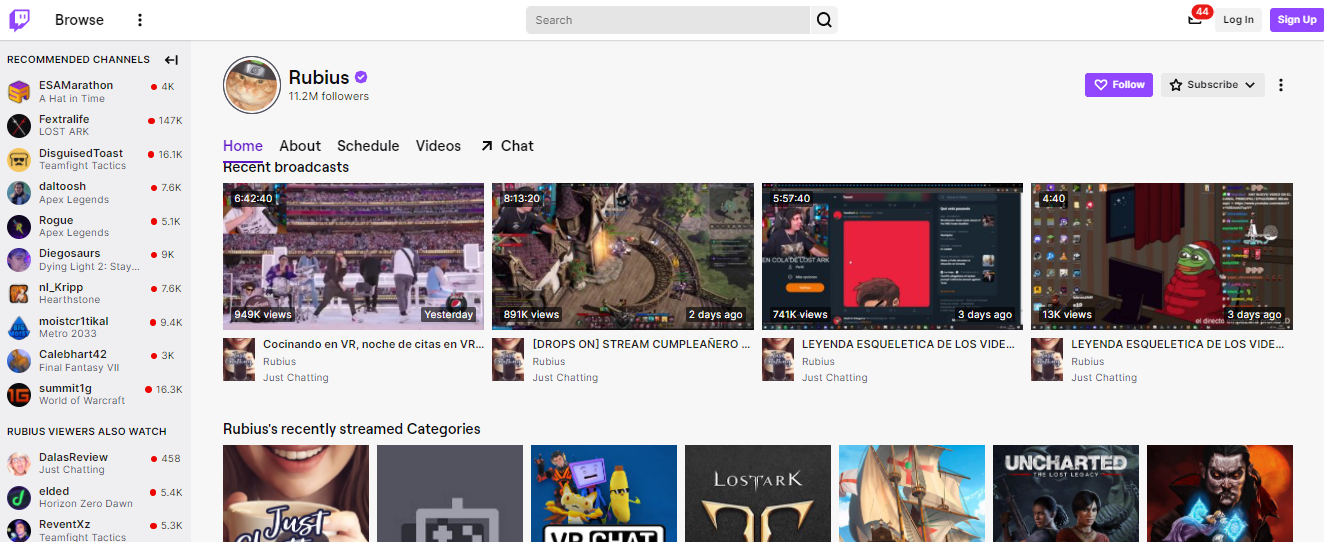Click Rogue channel avatar
Image resolution: width=1324 pixels, height=542 pixels.
(x=19, y=226)
